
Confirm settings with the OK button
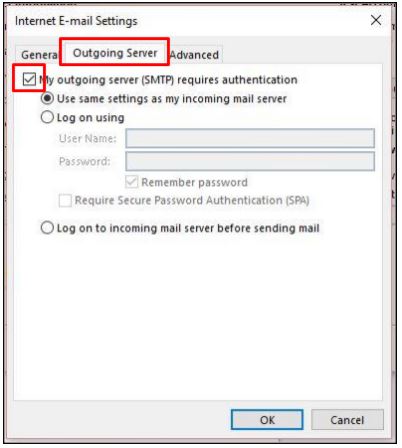pyautogui.click(x=267, y=420)
